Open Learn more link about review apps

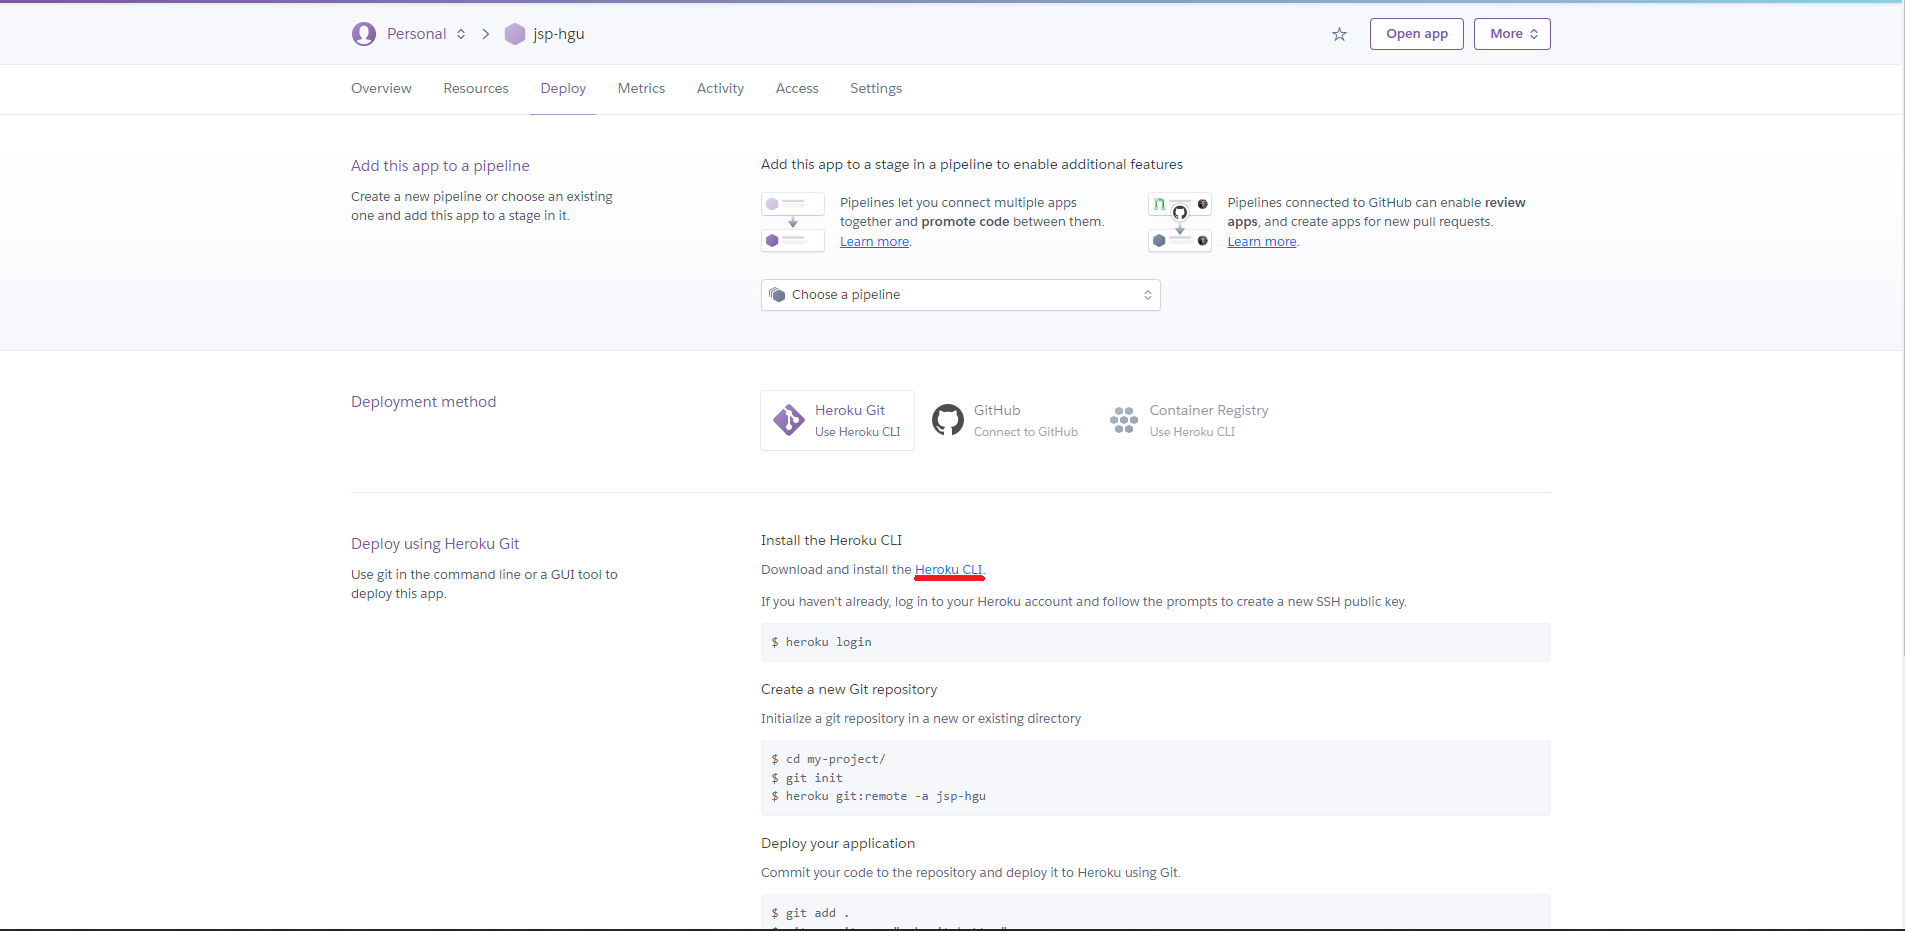coord(1262,242)
